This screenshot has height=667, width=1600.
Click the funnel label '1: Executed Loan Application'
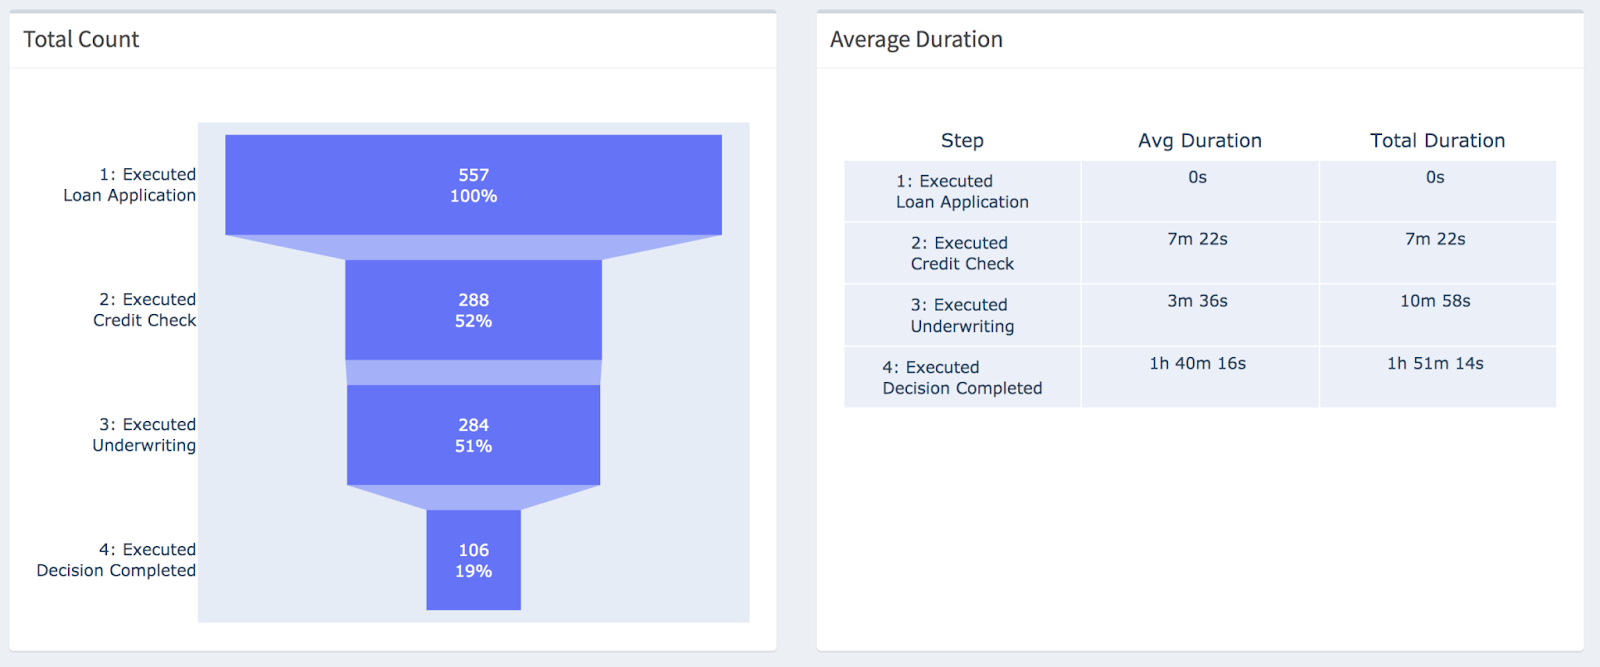coord(130,185)
